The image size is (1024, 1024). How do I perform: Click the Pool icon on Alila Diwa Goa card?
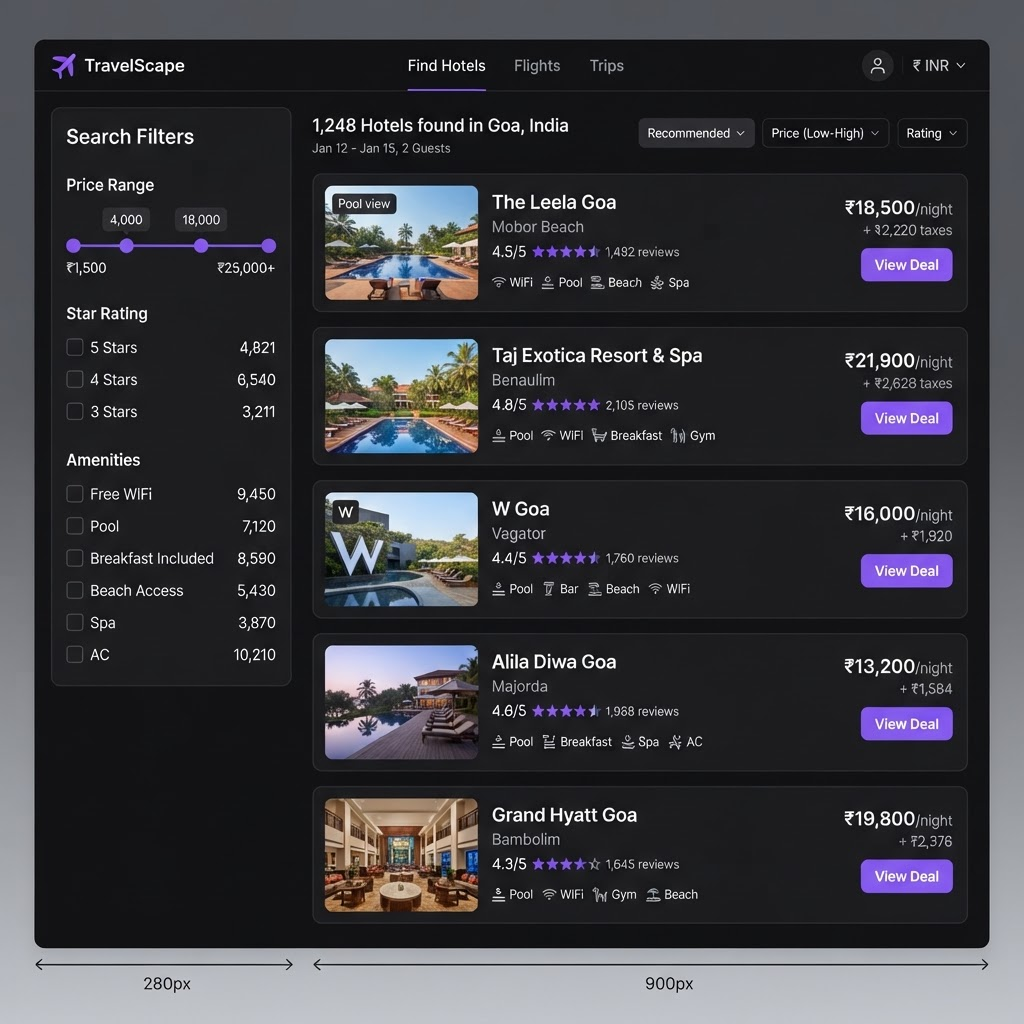pos(498,741)
